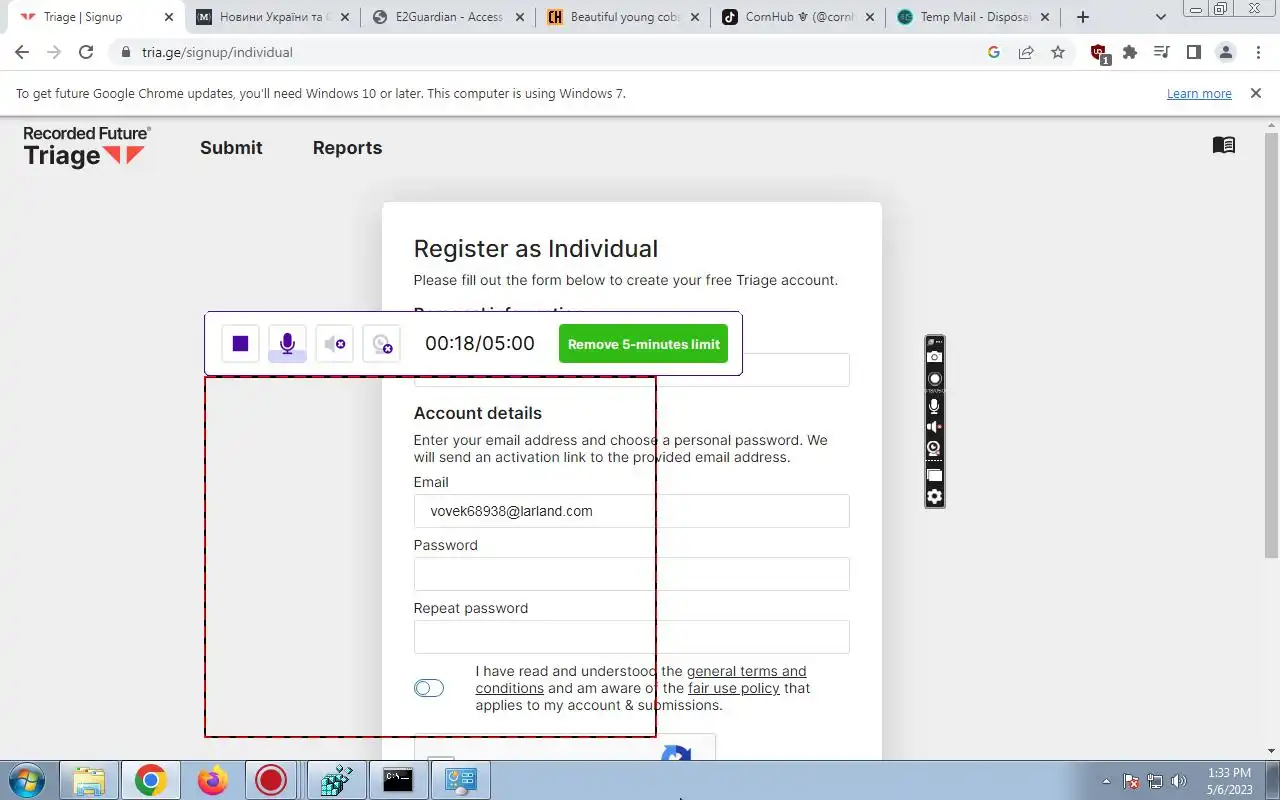This screenshot has height=800, width=1280.
Task: Click the Repeat password field
Action: tap(632, 637)
